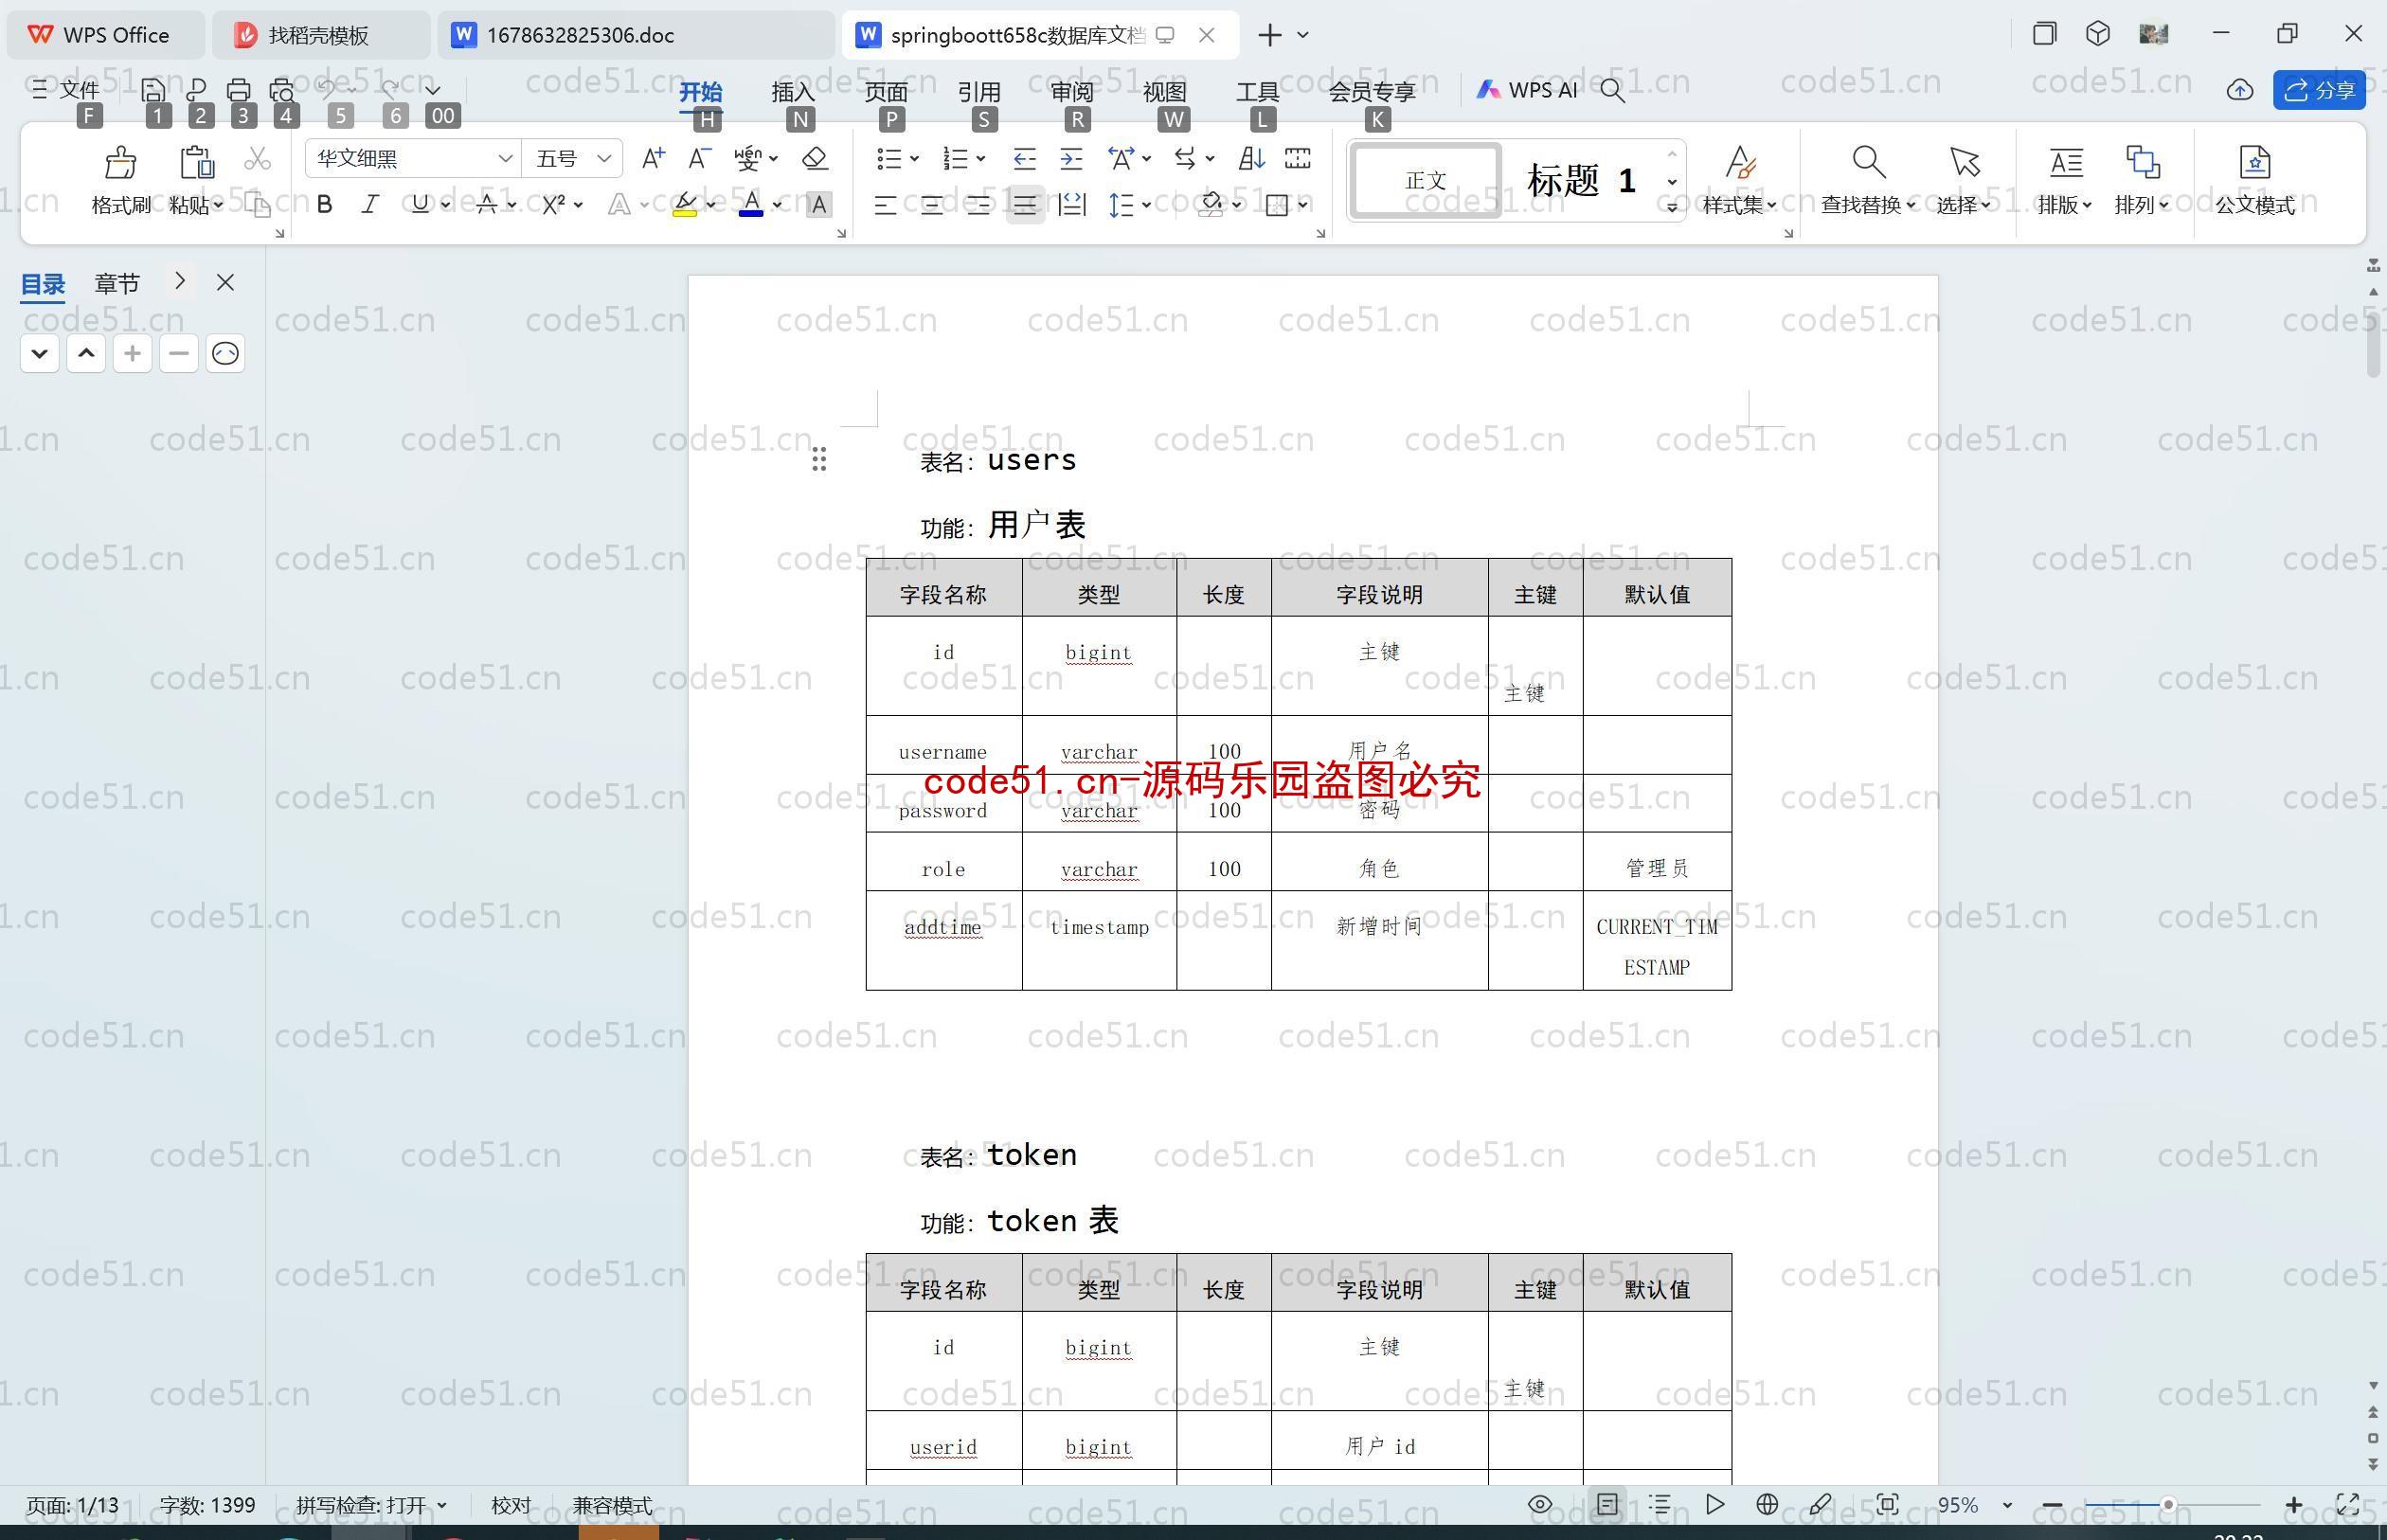Click the new tab plus button
2387x1540 pixels.
(1269, 35)
